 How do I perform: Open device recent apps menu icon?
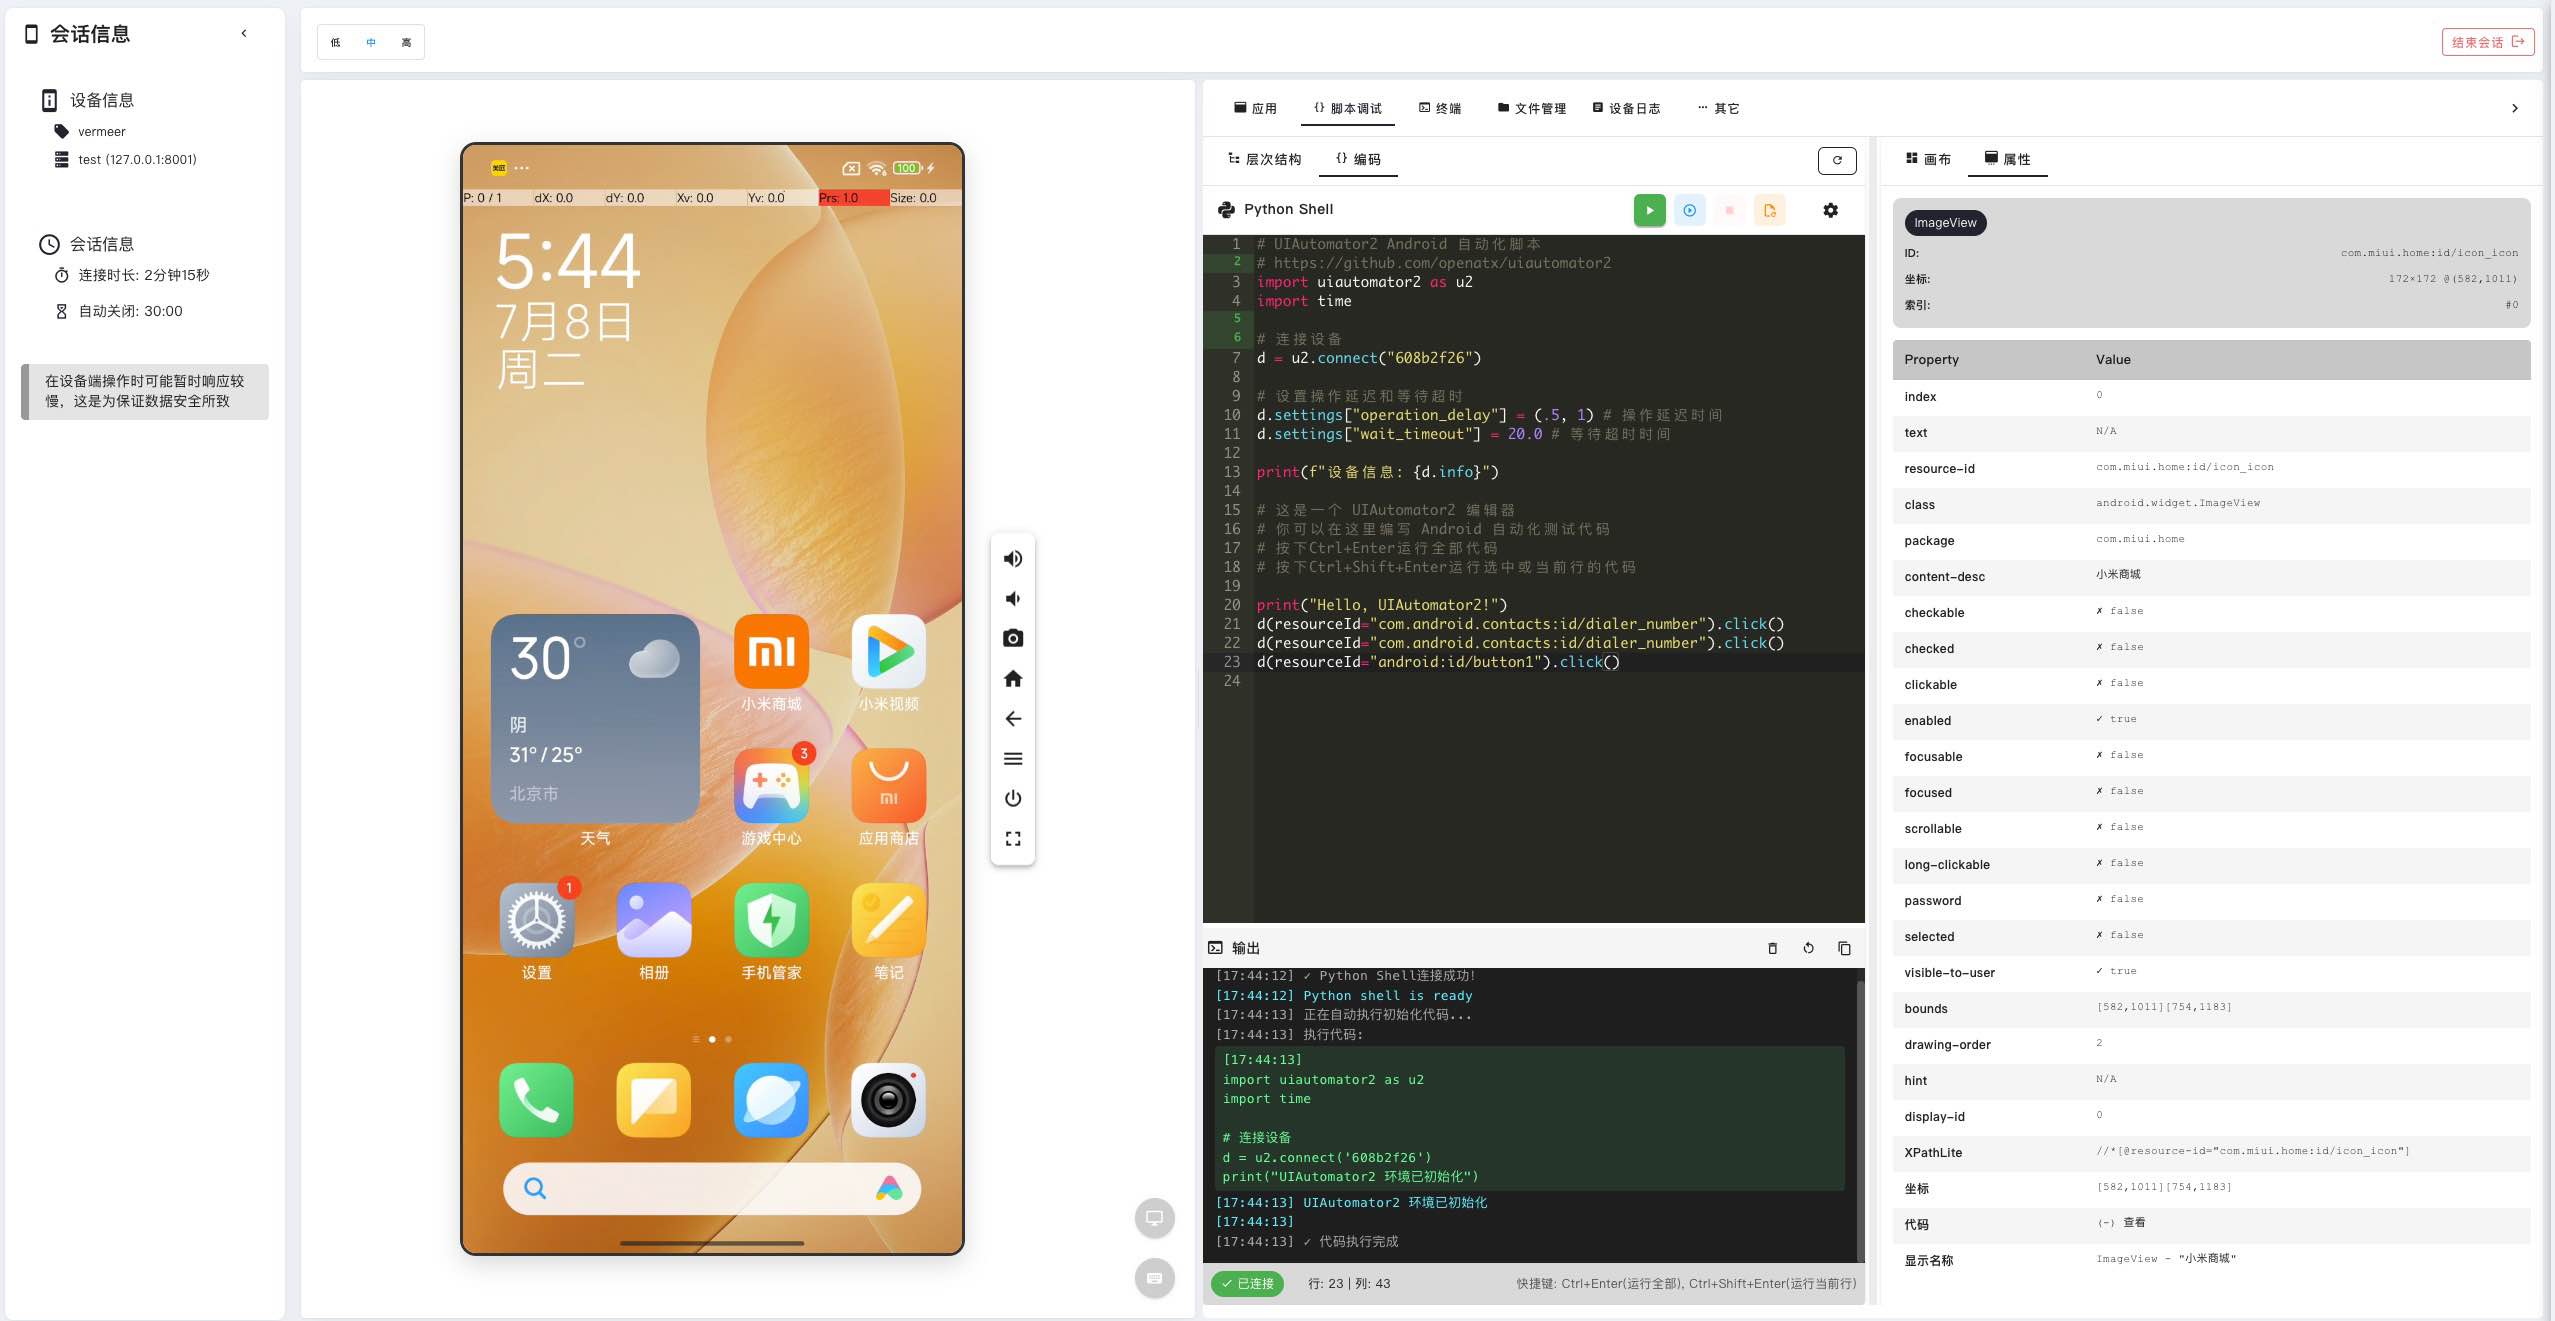click(1013, 758)
